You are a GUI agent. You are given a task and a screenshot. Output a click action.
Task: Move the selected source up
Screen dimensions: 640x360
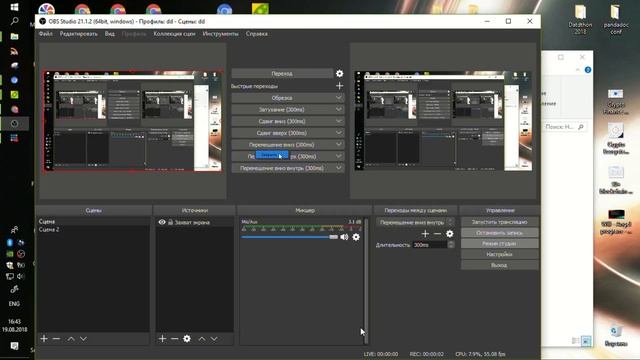click(202, 339)
